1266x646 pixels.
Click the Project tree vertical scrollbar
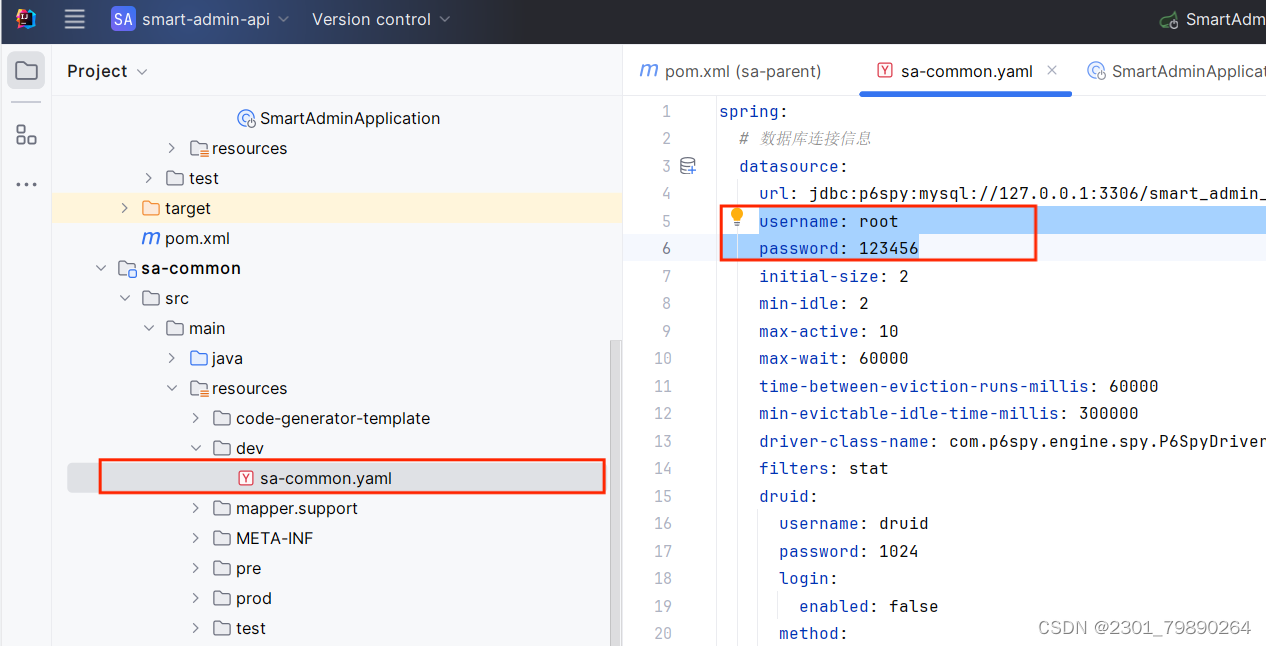pyautogui.click(x=615, y=492)
